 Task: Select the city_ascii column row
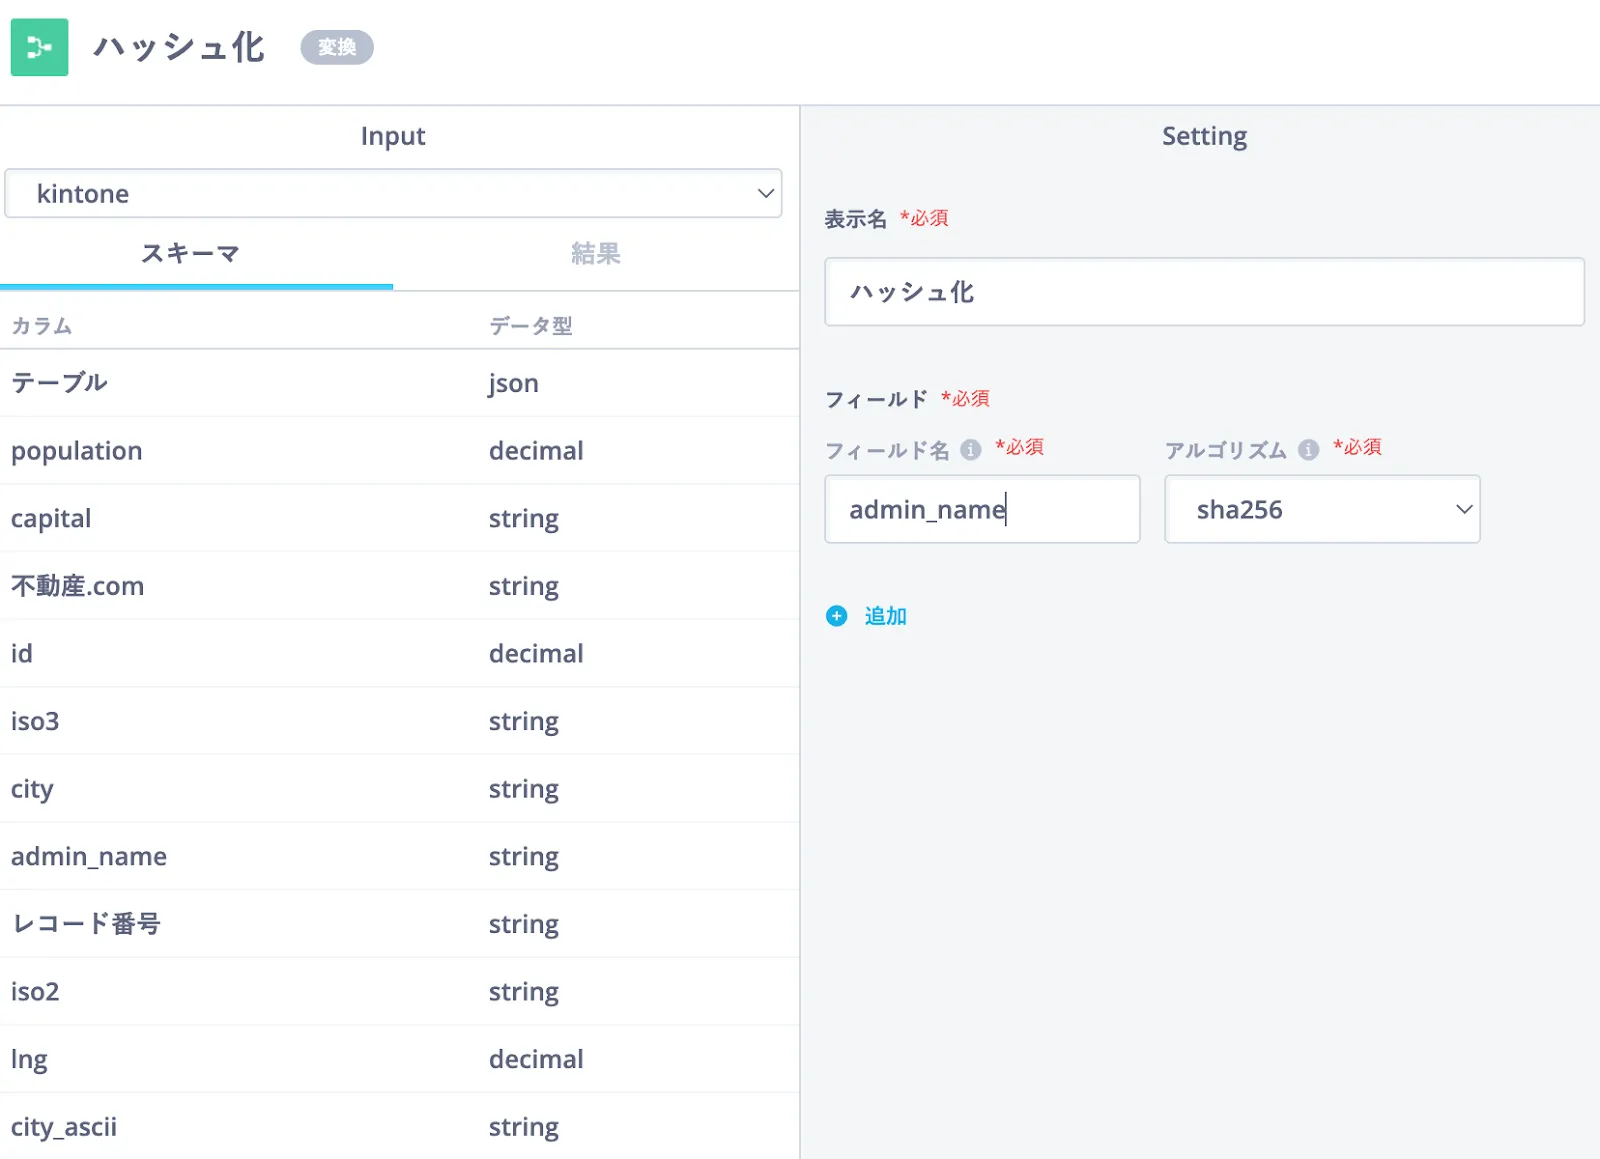(x=64, y=1127)
